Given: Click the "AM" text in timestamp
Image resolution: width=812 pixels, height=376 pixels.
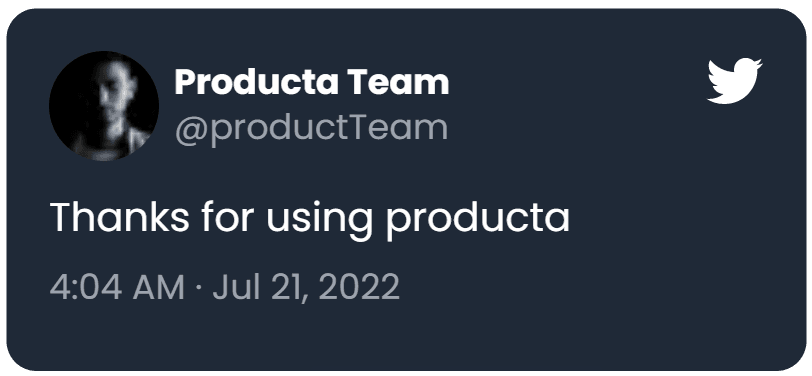Looking at the screenshot, I should point(158,287).
